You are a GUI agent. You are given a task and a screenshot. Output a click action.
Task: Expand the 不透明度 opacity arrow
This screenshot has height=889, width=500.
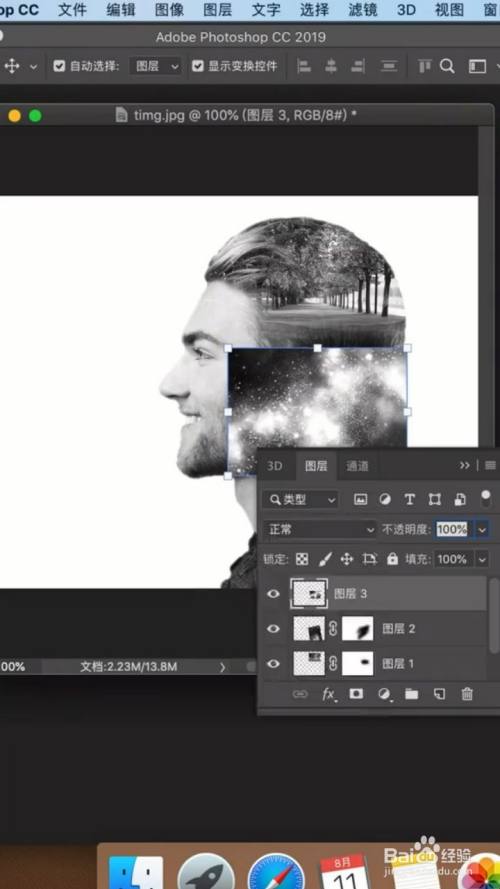[x=482, y=530]
